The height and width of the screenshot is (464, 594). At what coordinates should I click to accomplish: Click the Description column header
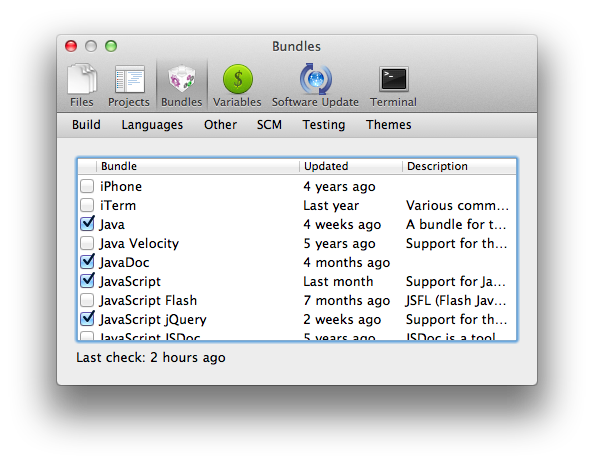pos(459,166)
